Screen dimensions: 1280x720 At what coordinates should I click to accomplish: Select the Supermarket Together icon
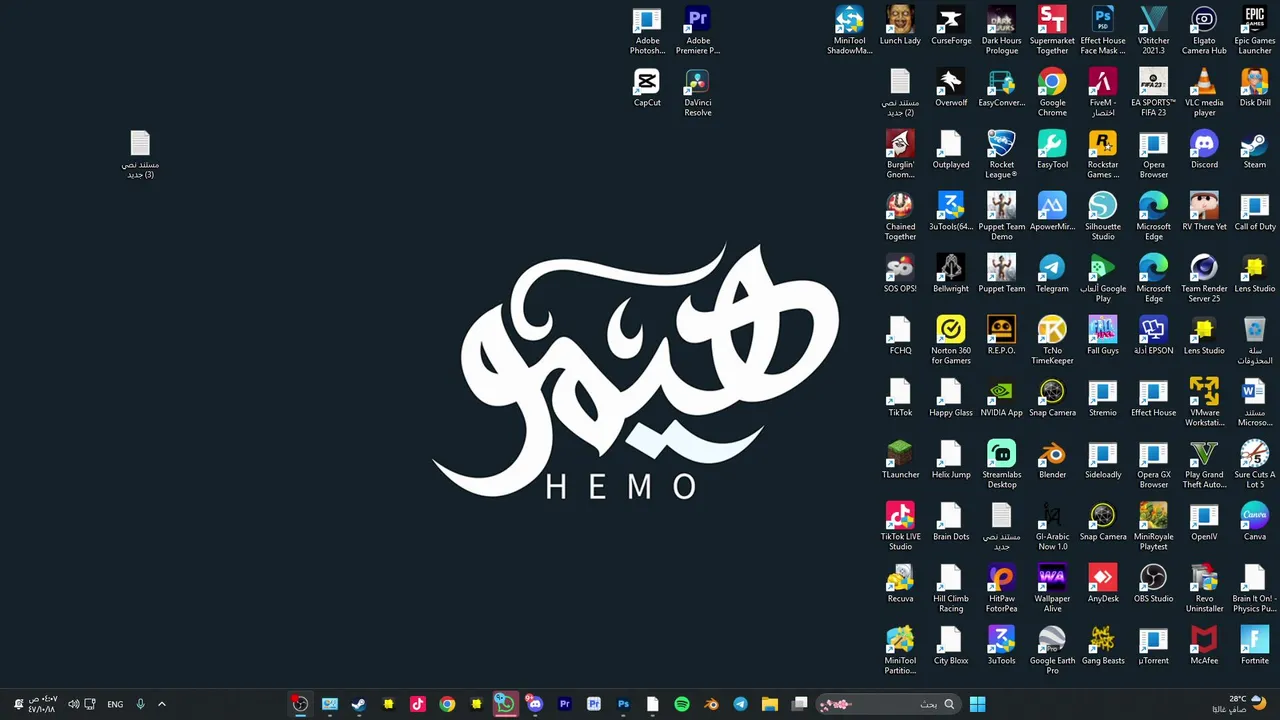1052,31
